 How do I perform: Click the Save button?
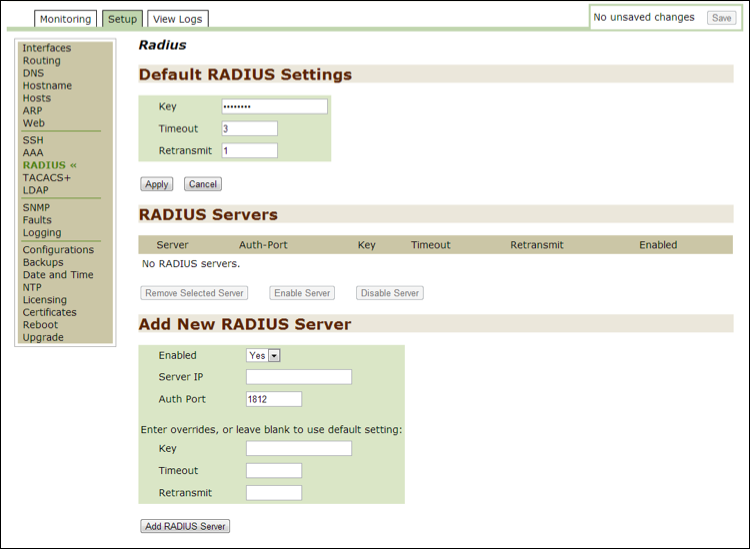click(x=721, y=18)
